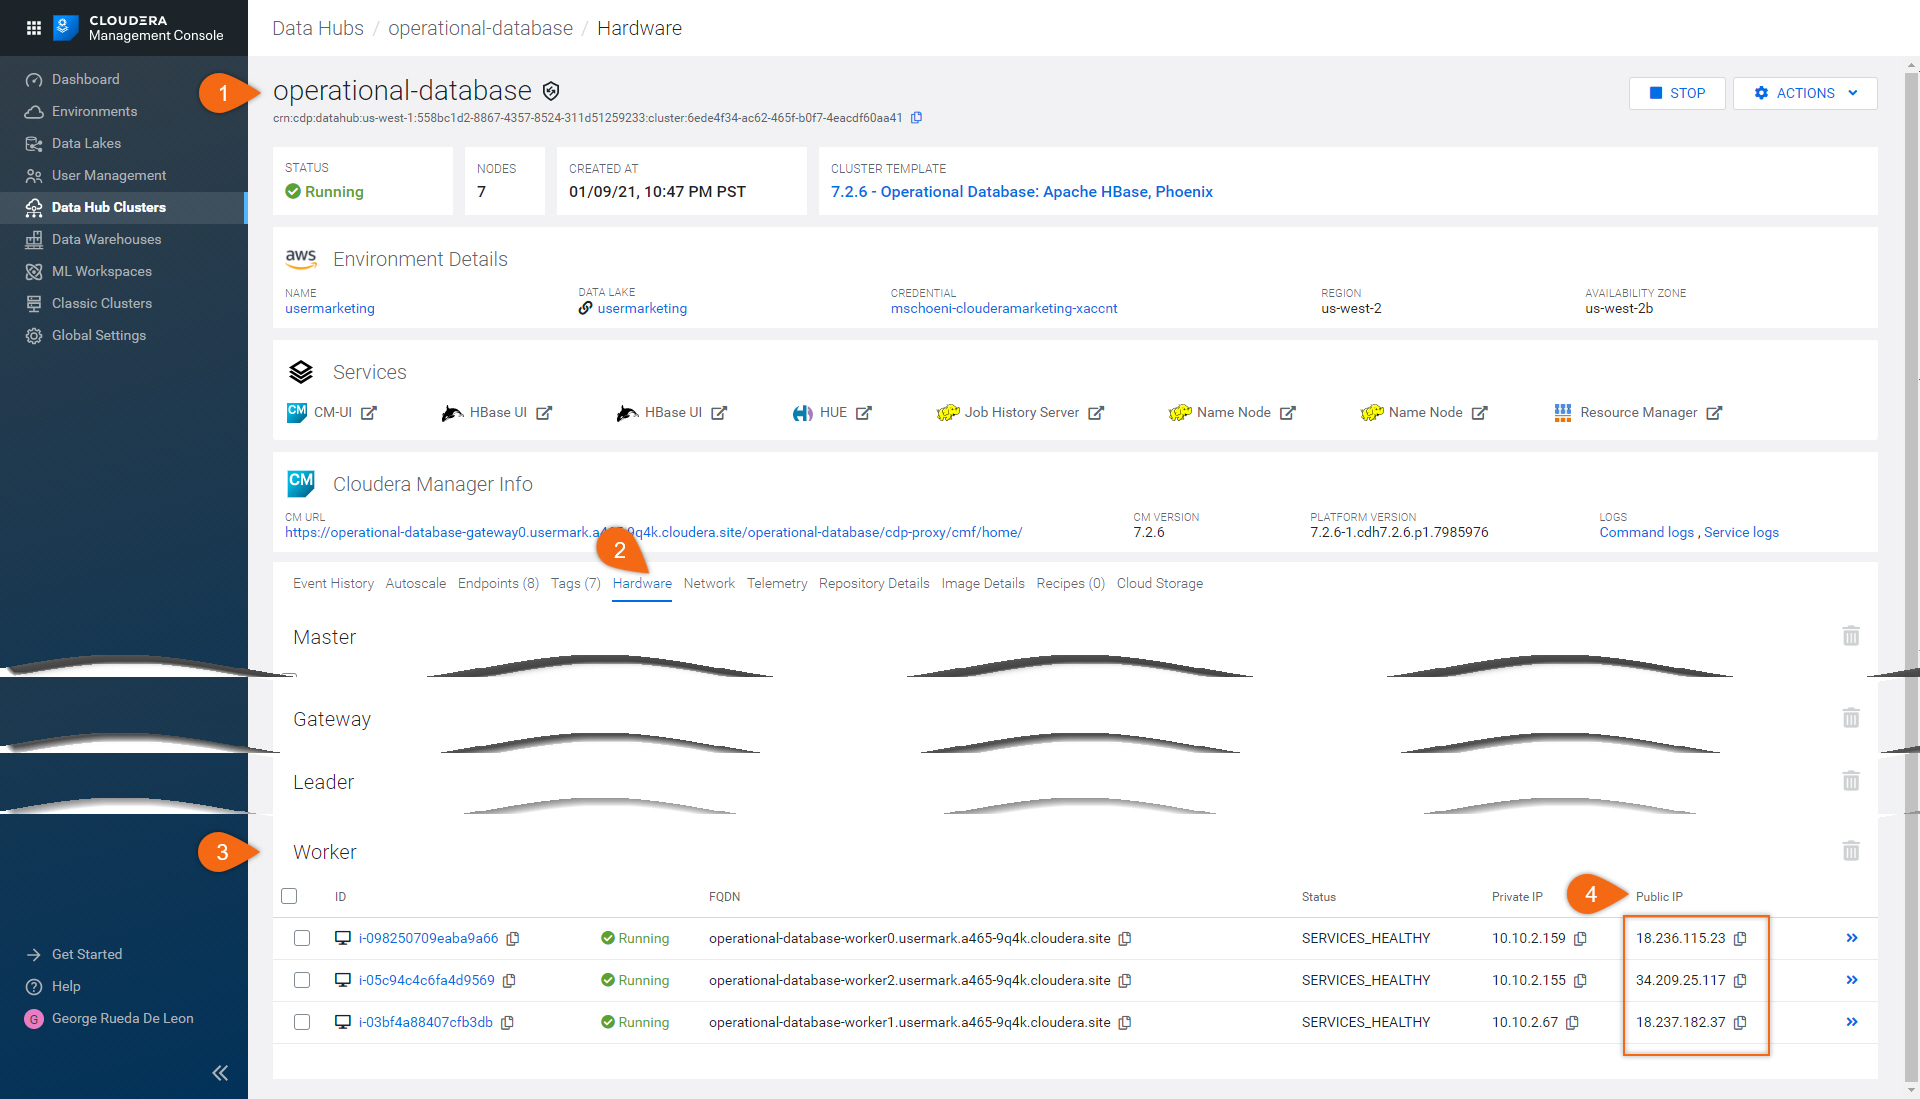Open CM-UI external link icon

(x=369, y=413)
